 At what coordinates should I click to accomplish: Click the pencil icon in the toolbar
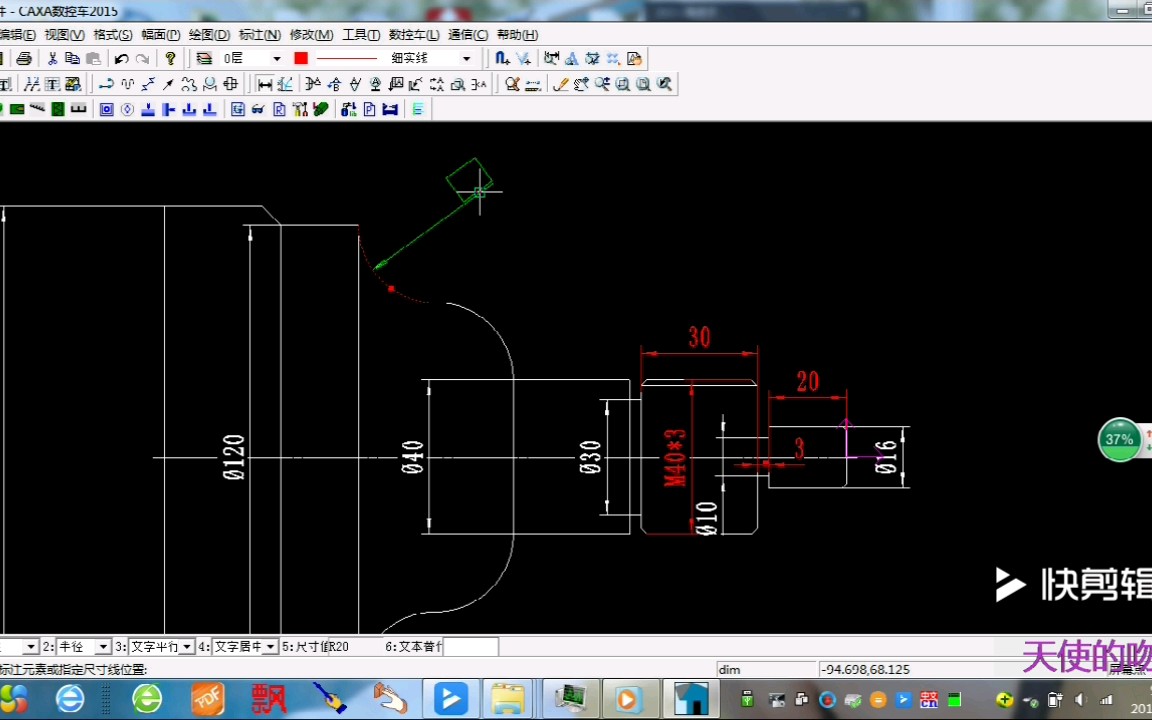pos(560,84)
